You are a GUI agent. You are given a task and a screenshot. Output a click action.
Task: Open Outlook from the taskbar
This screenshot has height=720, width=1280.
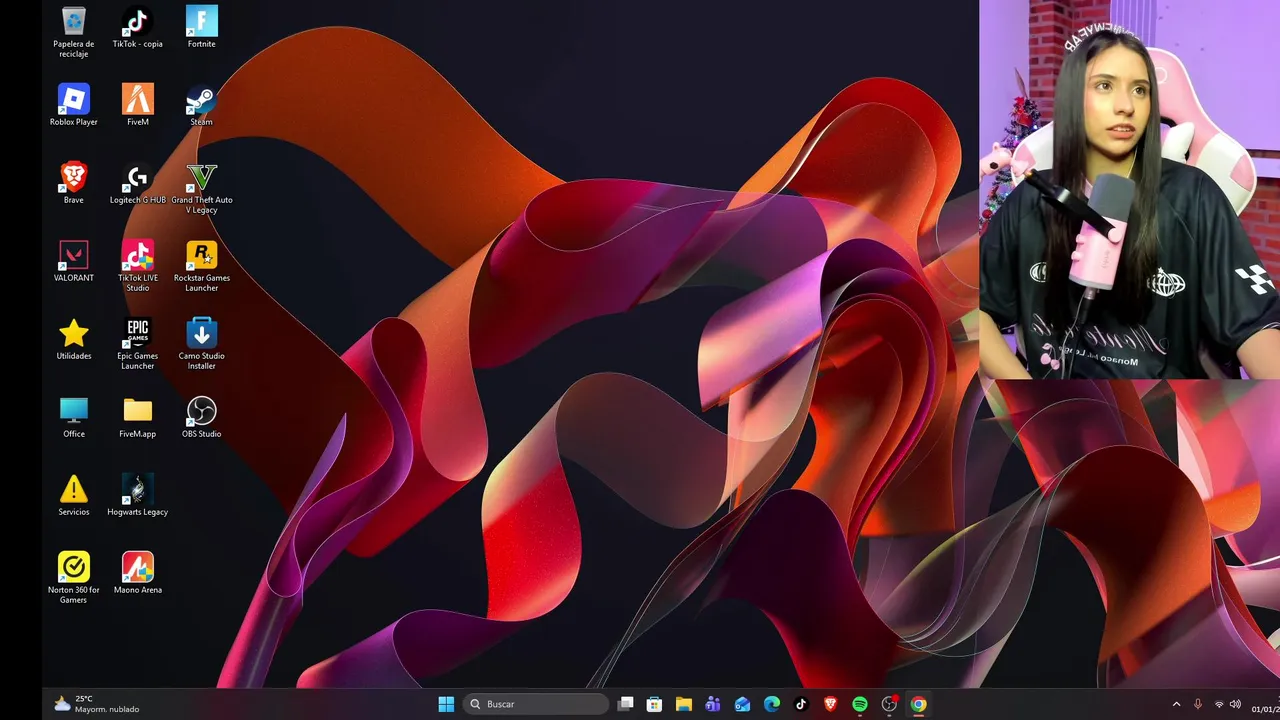[742, 704]
